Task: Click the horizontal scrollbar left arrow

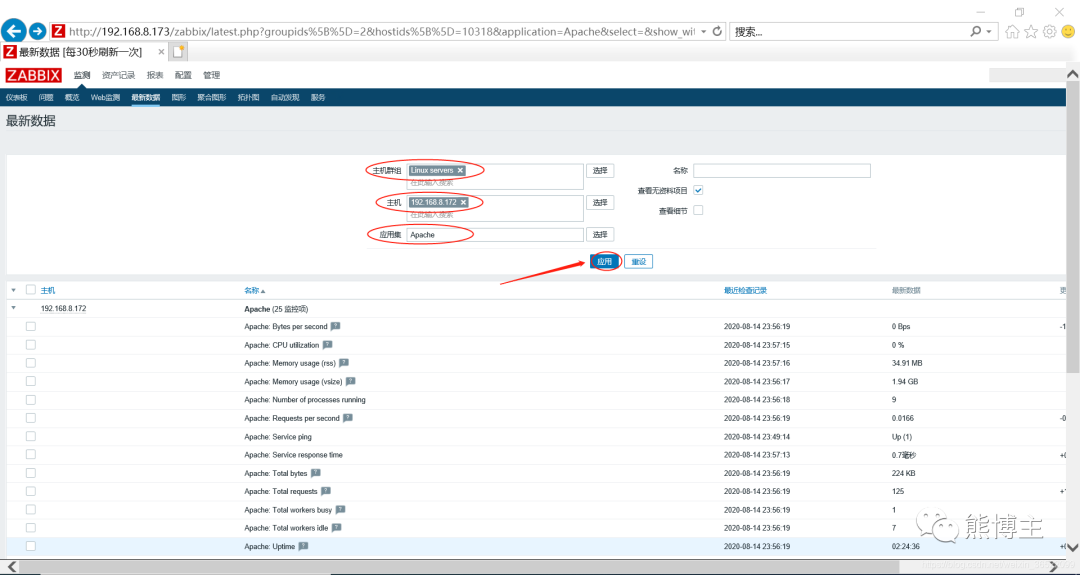Action: click(x=12, y=567)
